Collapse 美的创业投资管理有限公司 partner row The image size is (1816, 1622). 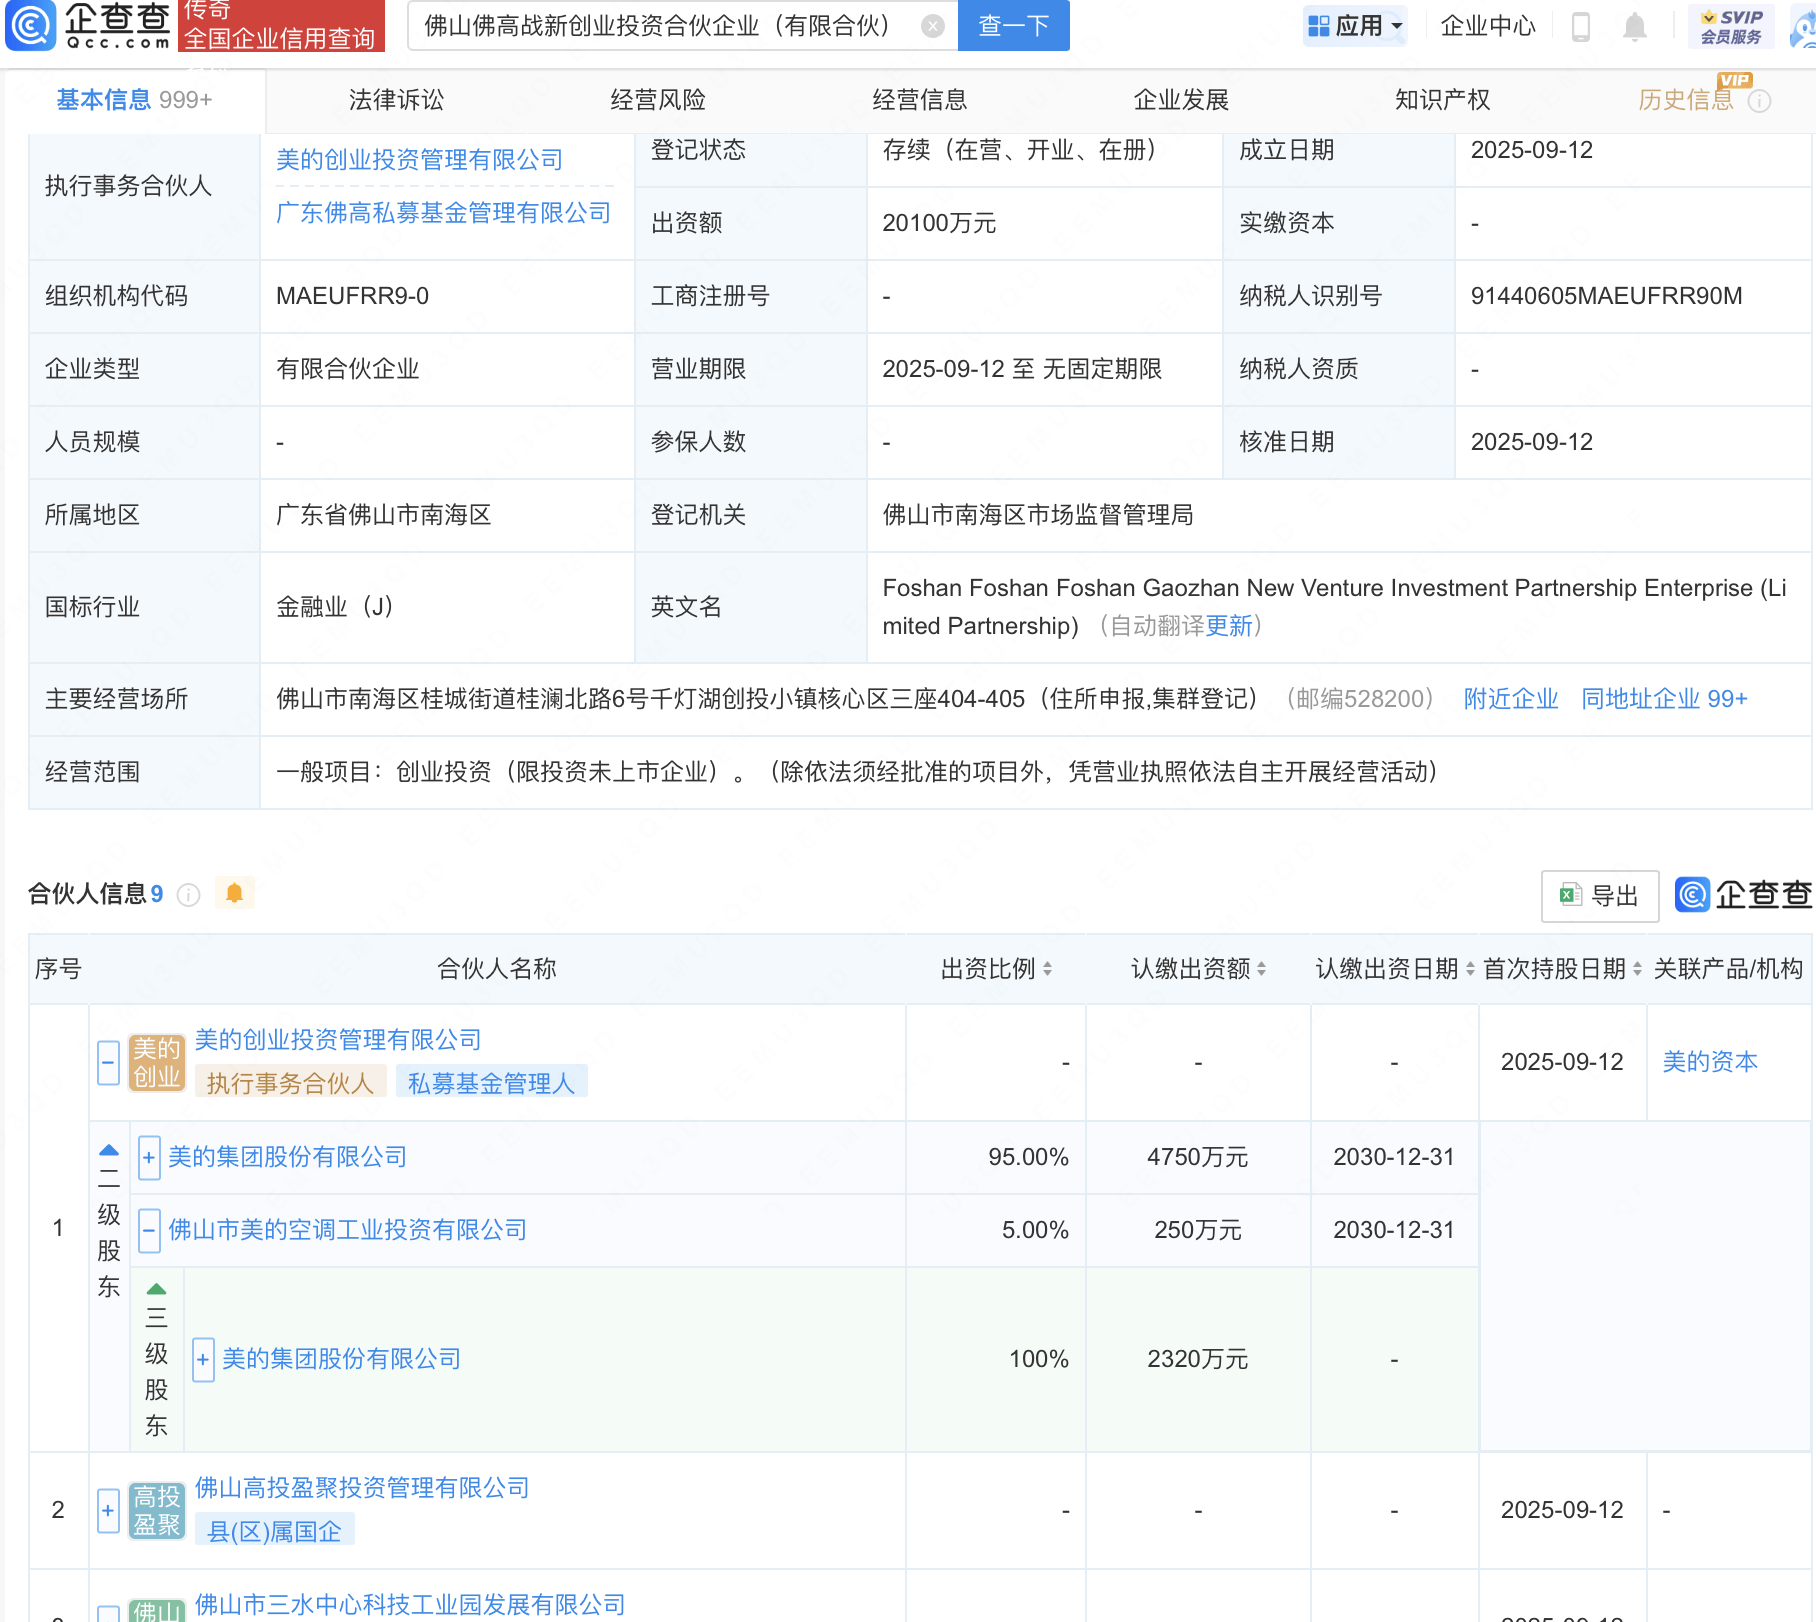coord(109,1062)
